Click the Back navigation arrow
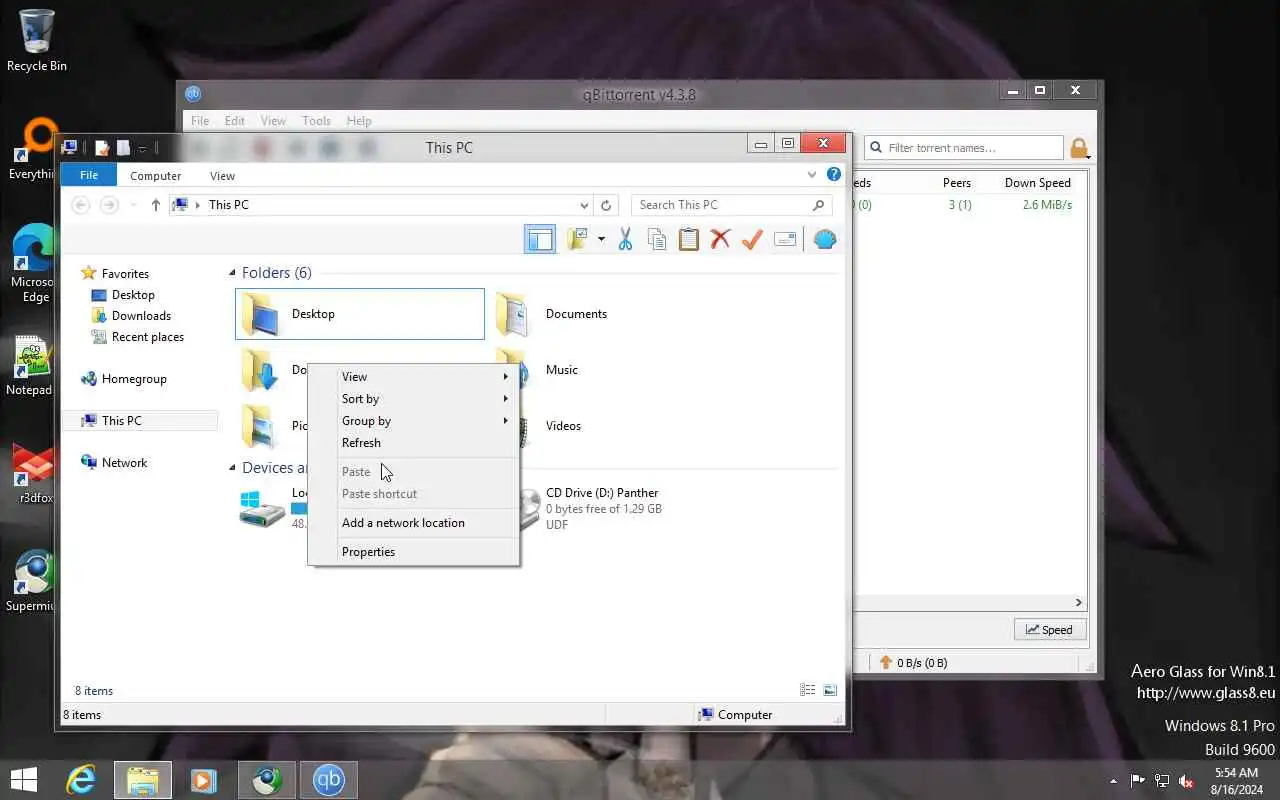This screenshot has height=800, width=1280. (81, 205)
